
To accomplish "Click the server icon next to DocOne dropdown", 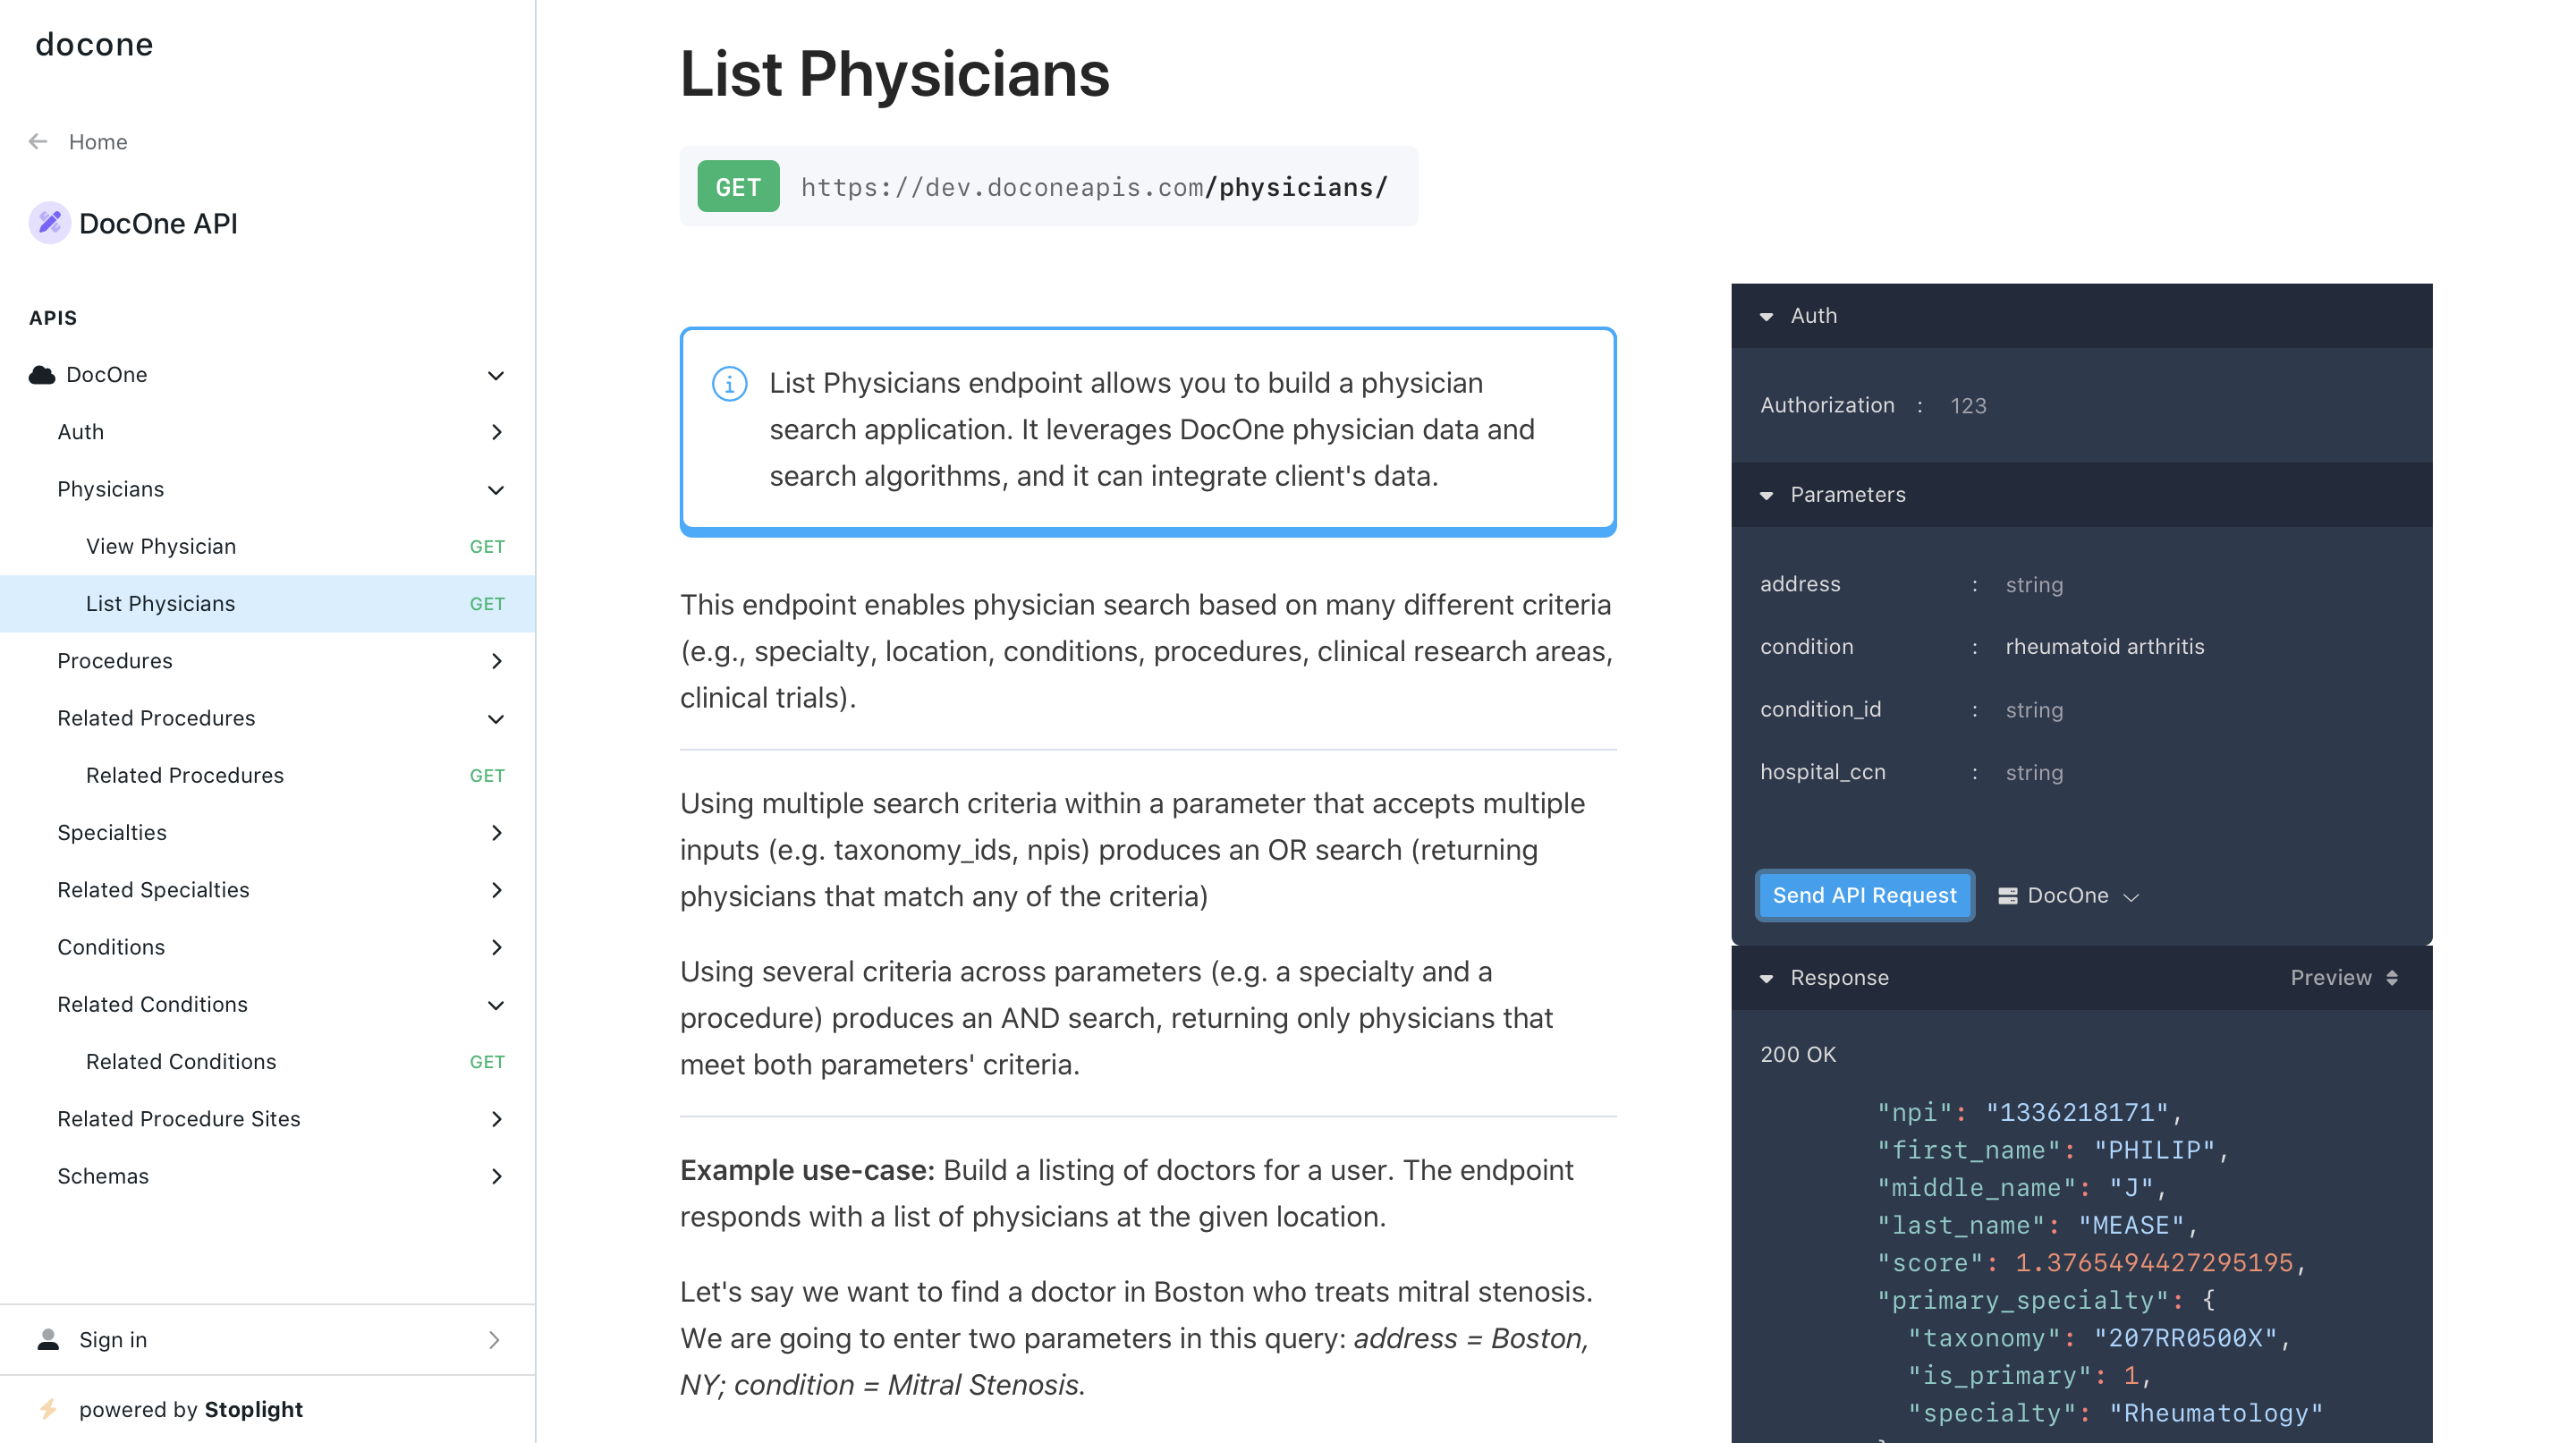I will (2007, 895).
